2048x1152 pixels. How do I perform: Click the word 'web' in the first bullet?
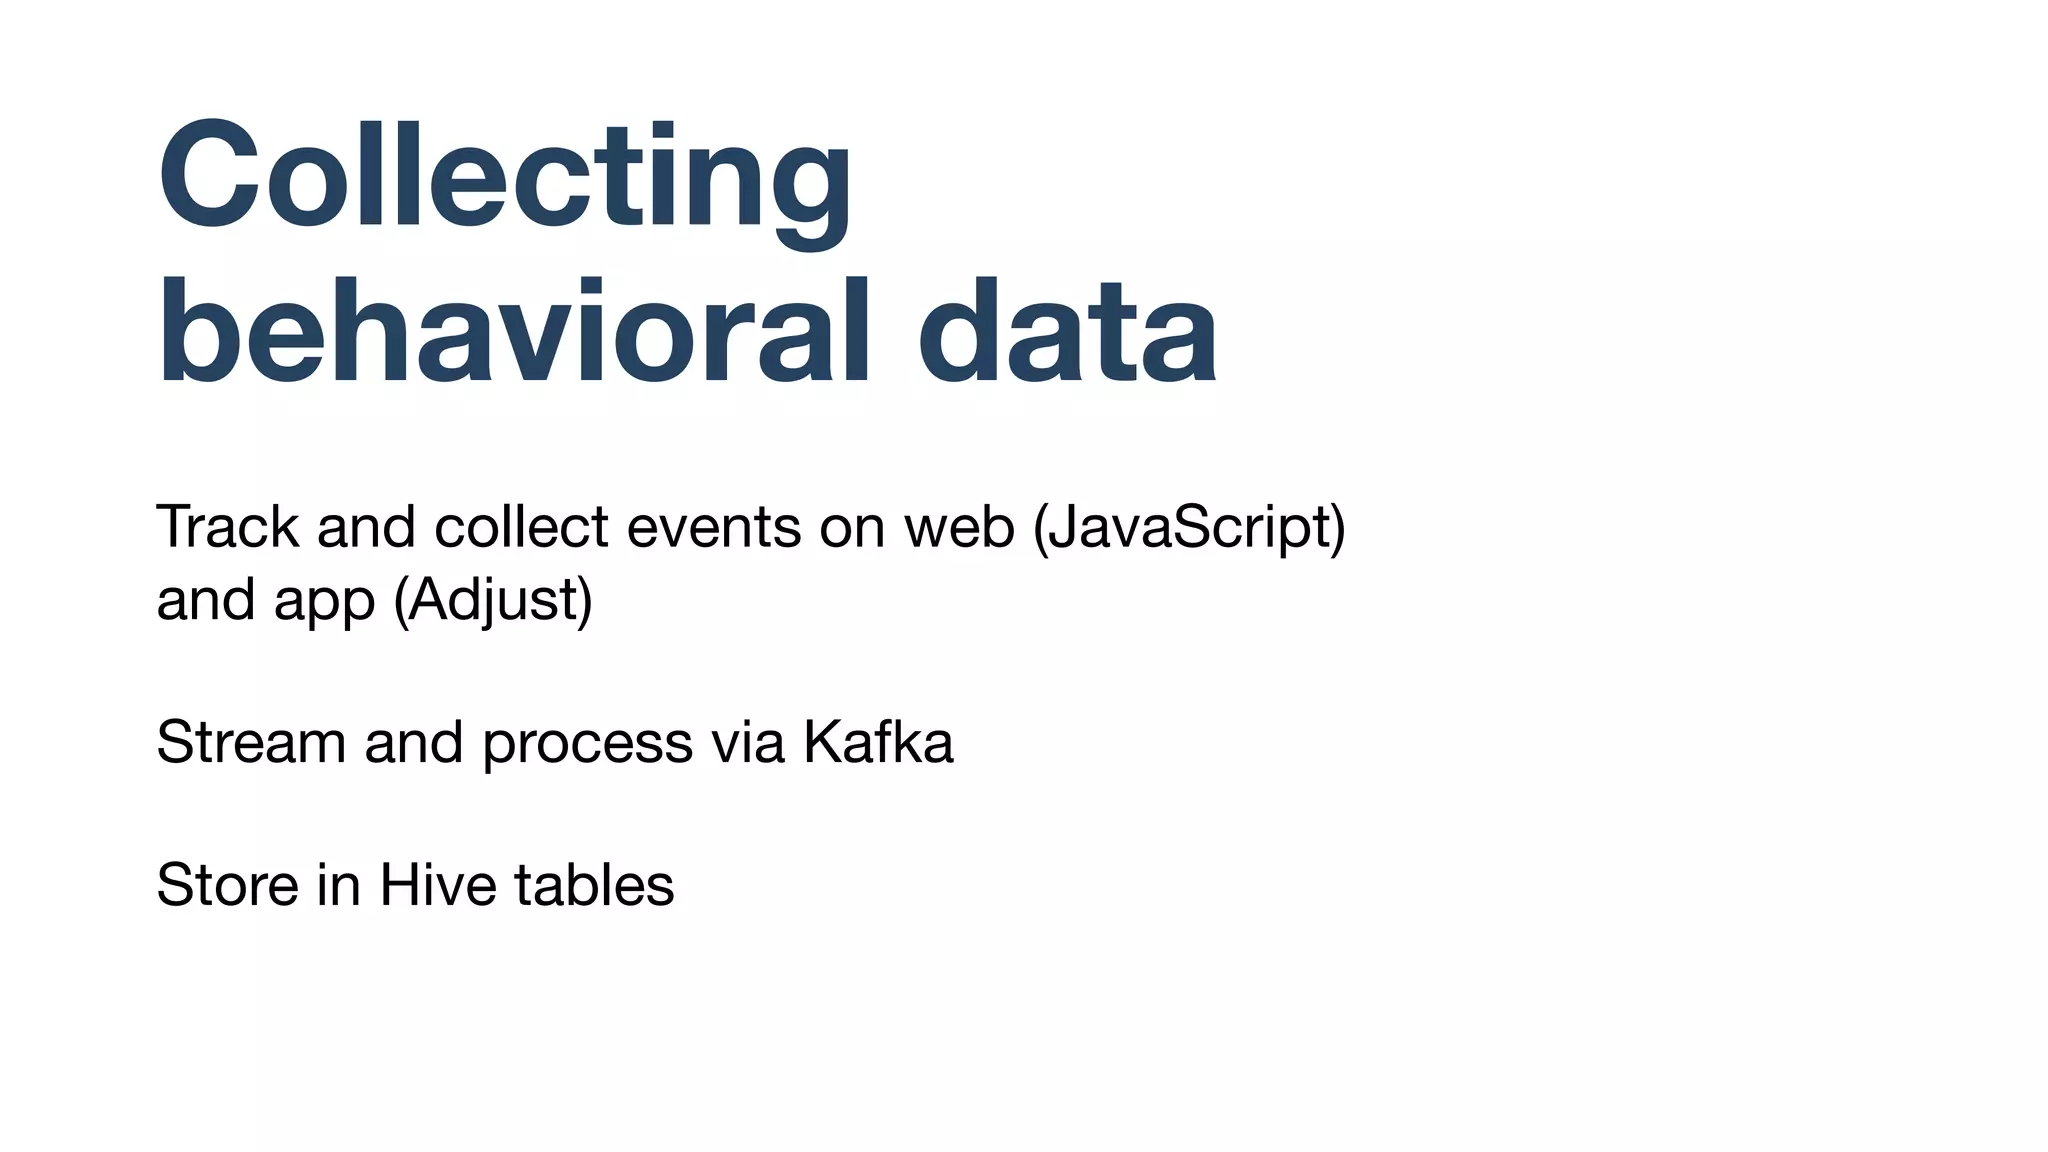[x=959, y=527]
